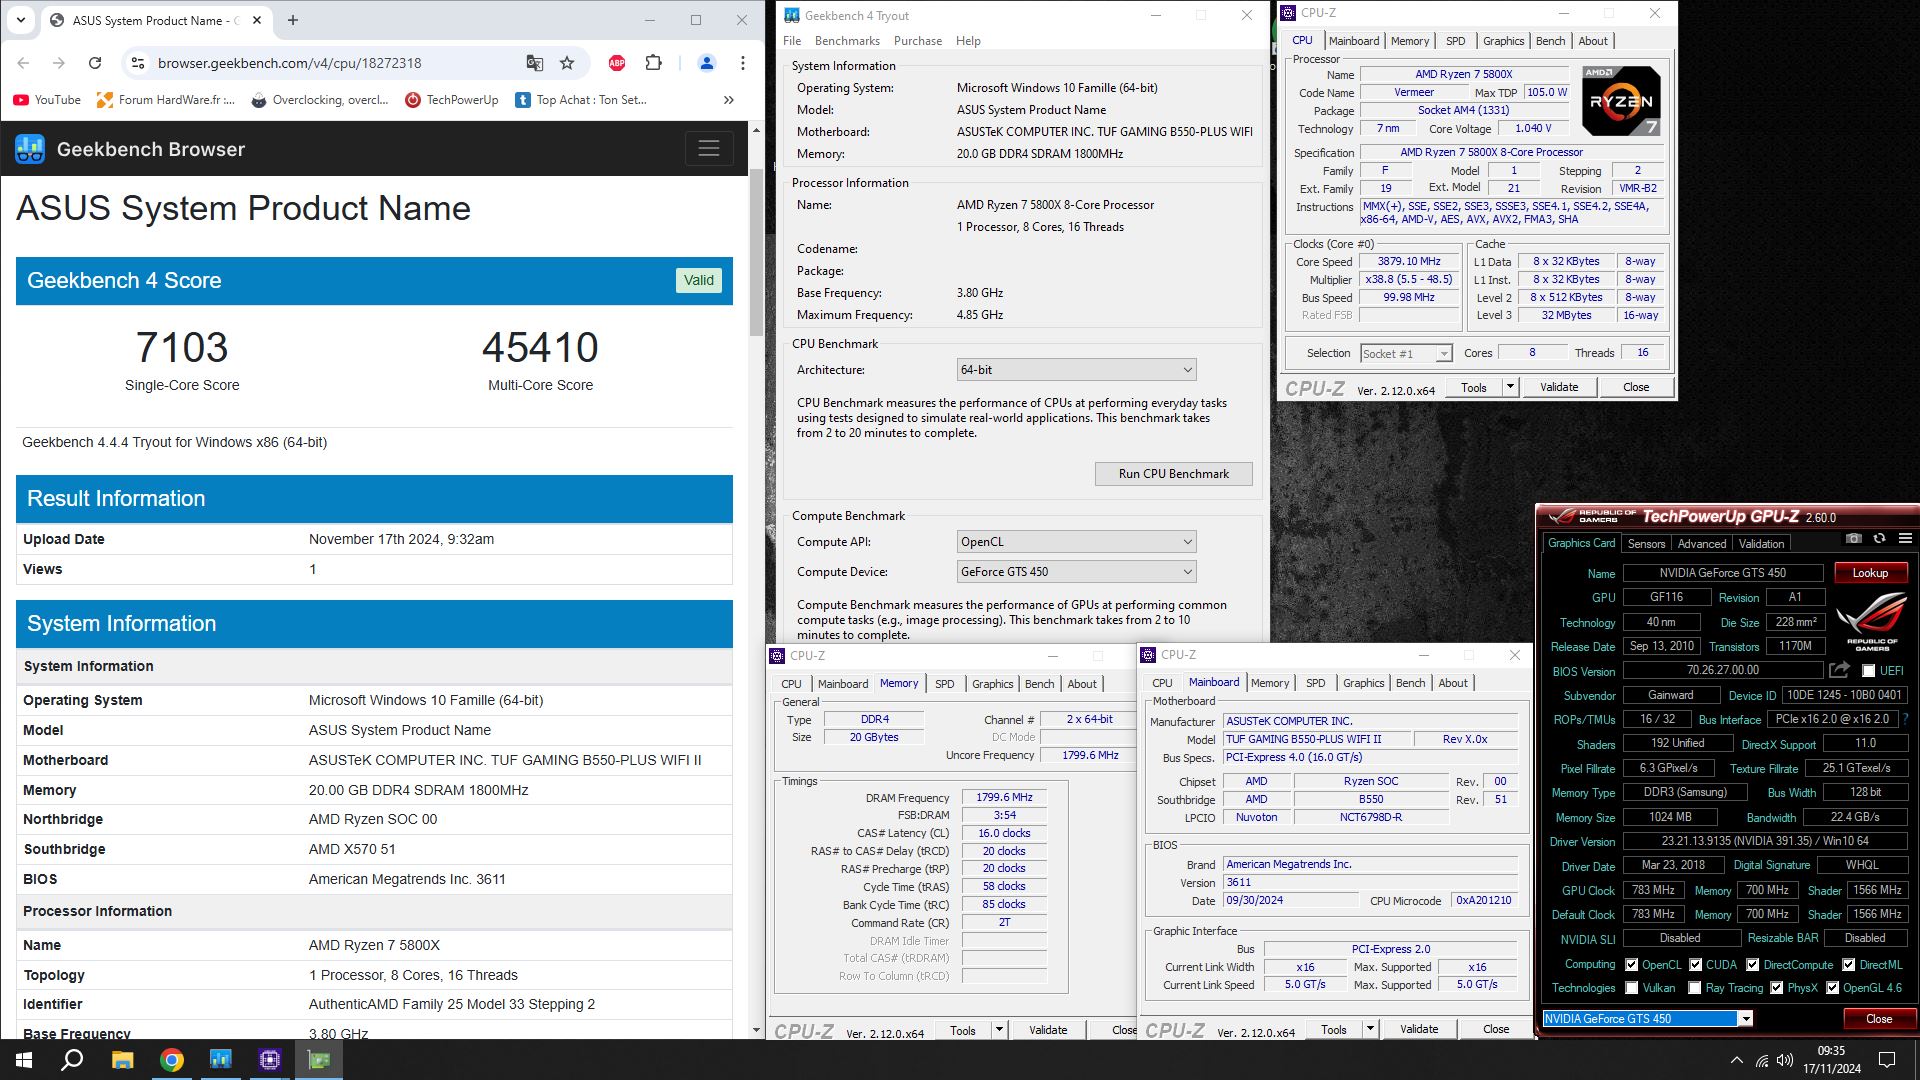Viewport: 1920px width, 1080px height.
Task: Open the Bench tab in CPU-Z CPU window
Action: pos(1550,41)
